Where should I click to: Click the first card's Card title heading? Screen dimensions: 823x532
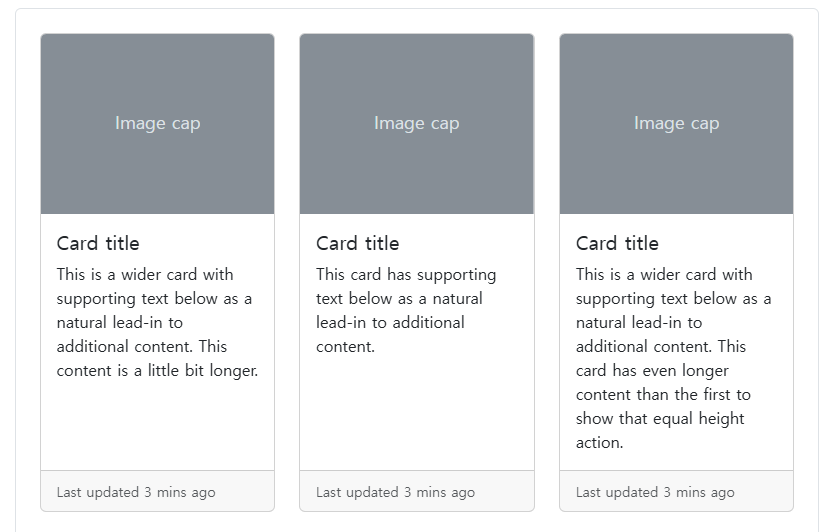[98, 243]
